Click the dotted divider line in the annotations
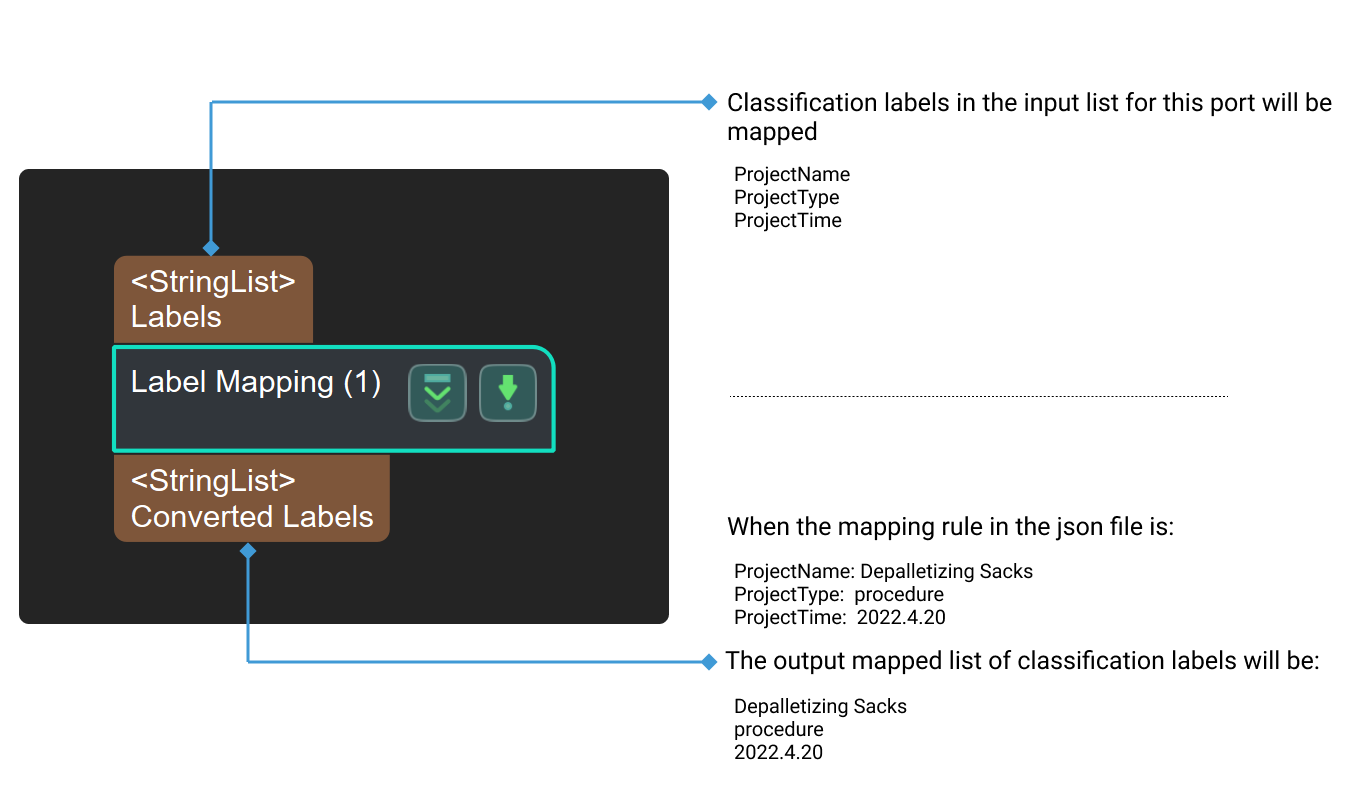This screenshot has width=1369, height=805. pyautogui.click(x=978, y=395)
